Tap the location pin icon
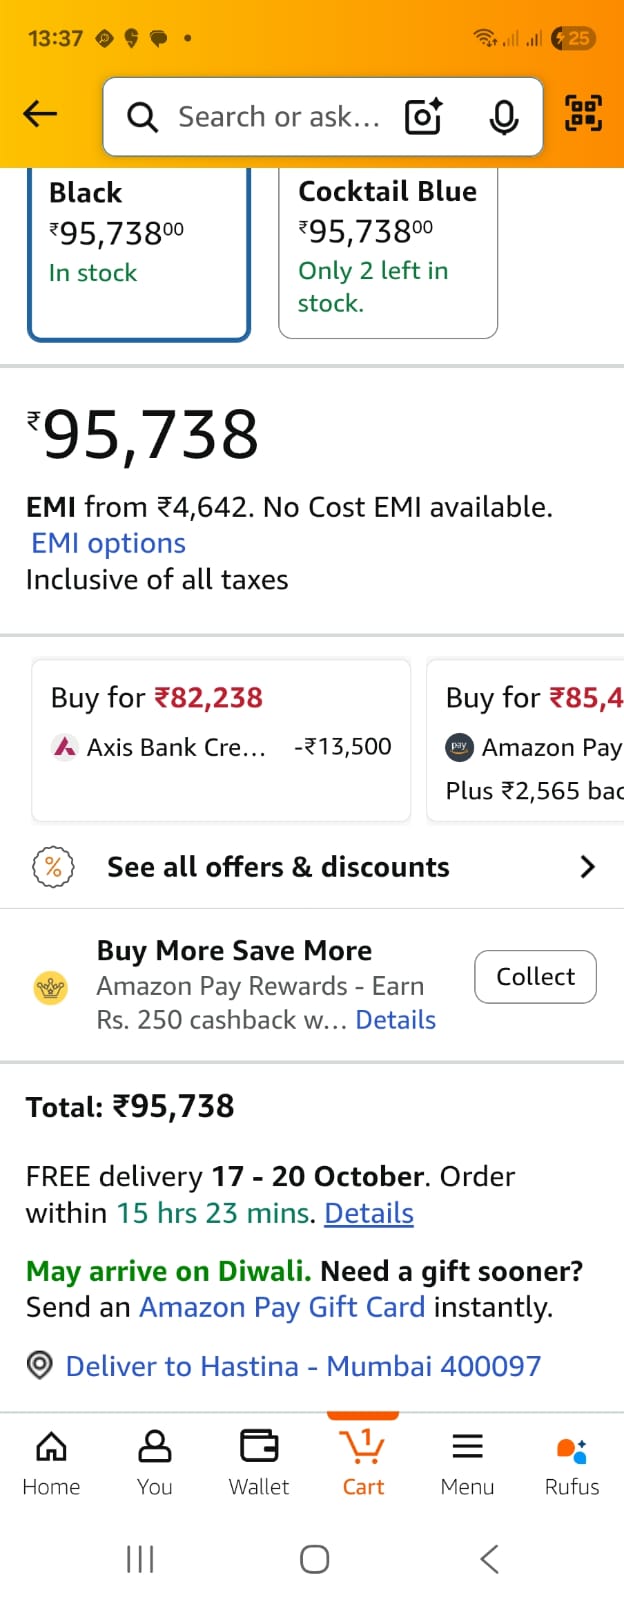Image resolution: width=624 pixels, height=1600 pixels. [x=39, y=1365]
